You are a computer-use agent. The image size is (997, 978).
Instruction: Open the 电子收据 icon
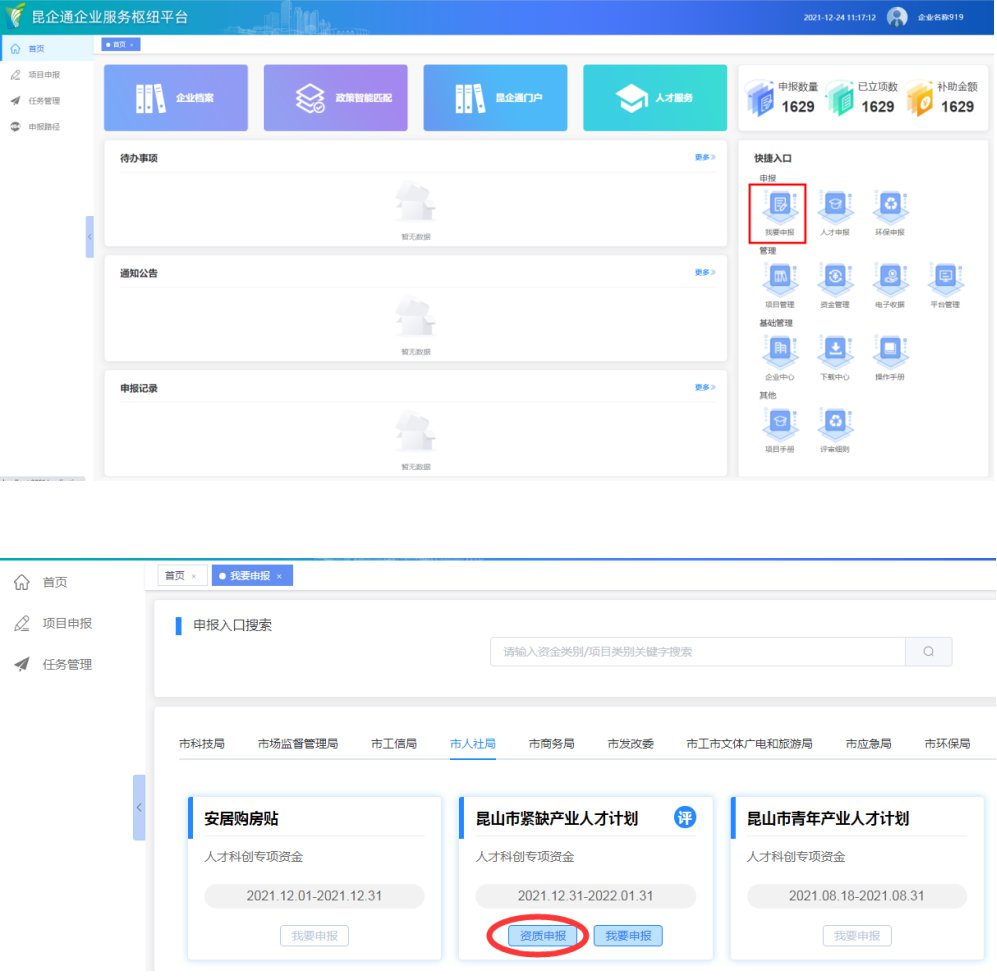pyautogui.click(x=889, y=278)
